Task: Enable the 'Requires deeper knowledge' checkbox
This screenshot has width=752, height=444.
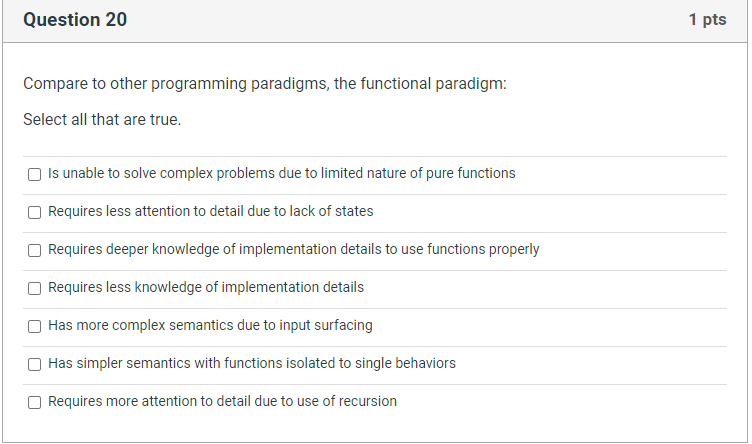Action: [34, 250]
